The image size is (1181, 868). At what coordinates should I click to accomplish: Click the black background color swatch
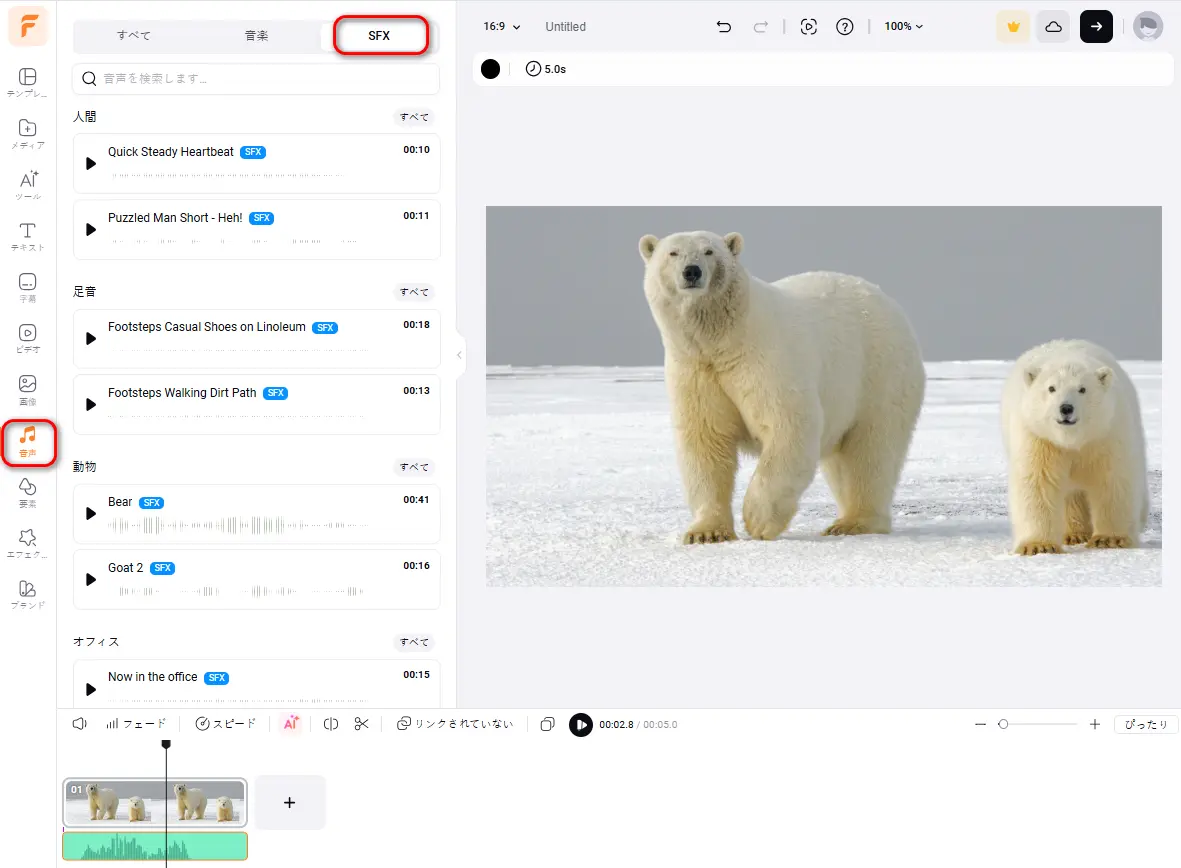coord(490,69)
